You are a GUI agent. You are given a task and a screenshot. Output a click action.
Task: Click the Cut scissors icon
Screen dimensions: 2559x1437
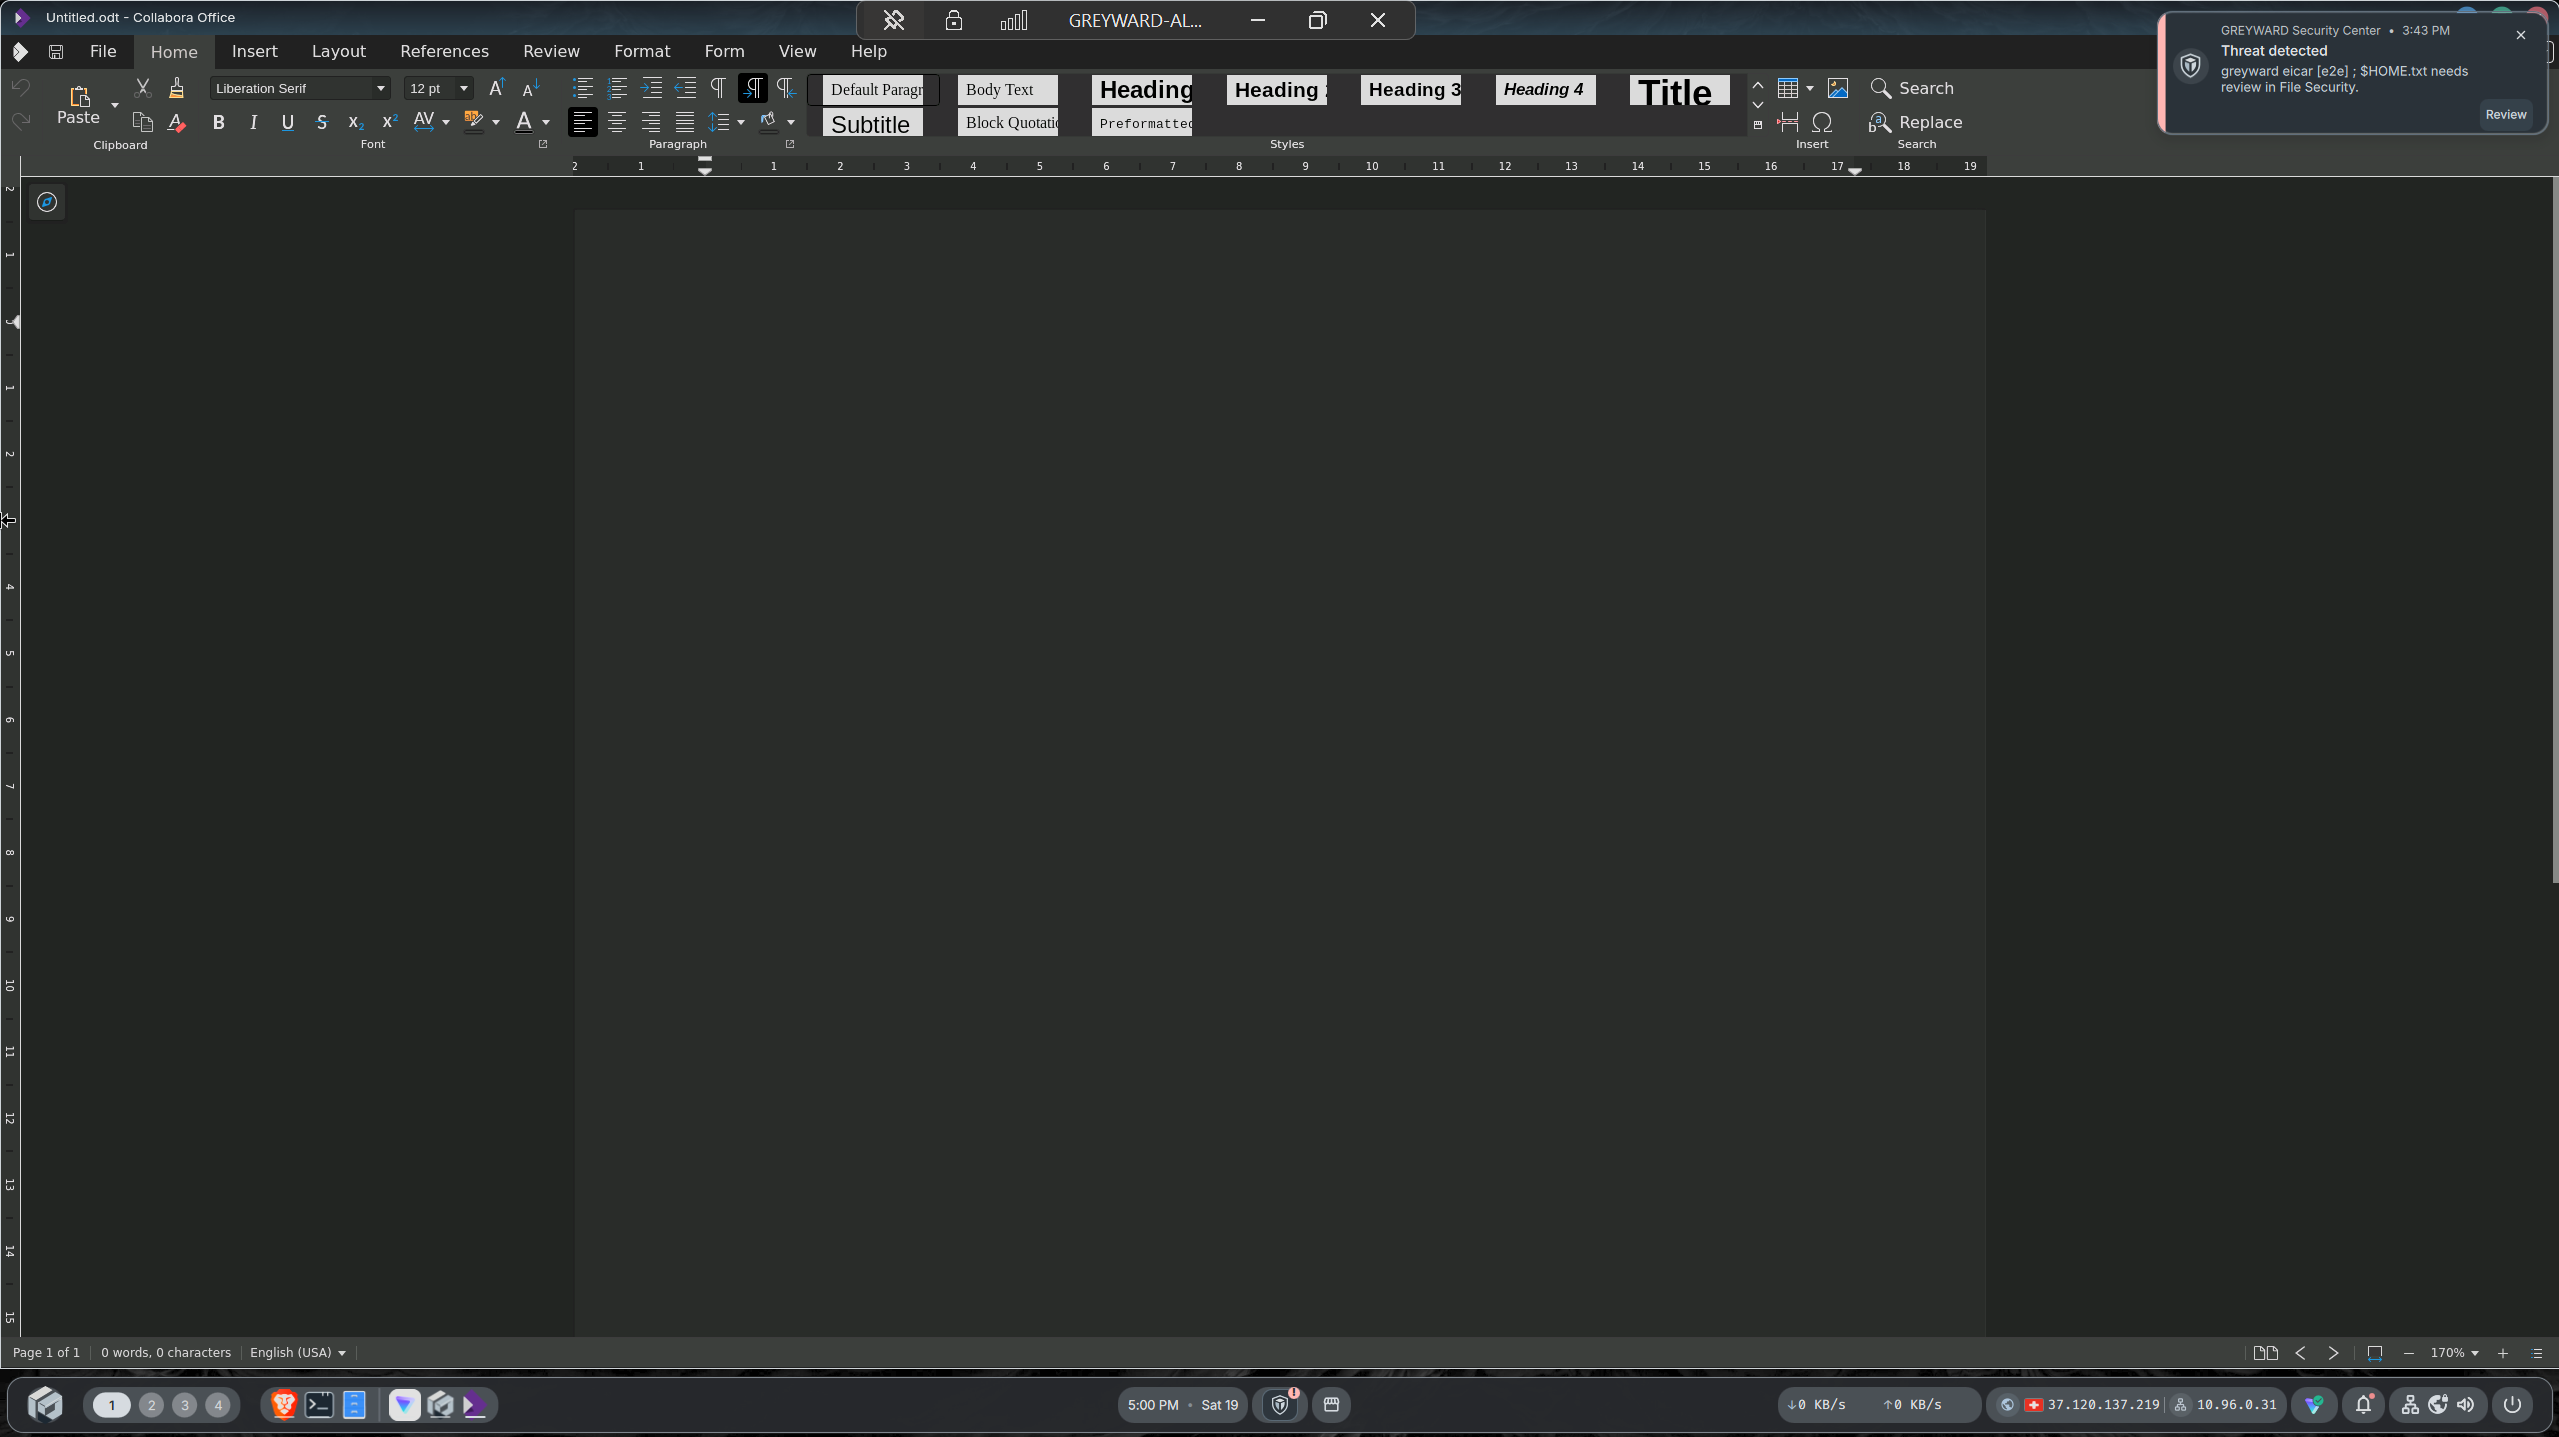pyautogui.click(x=143, y=88)
